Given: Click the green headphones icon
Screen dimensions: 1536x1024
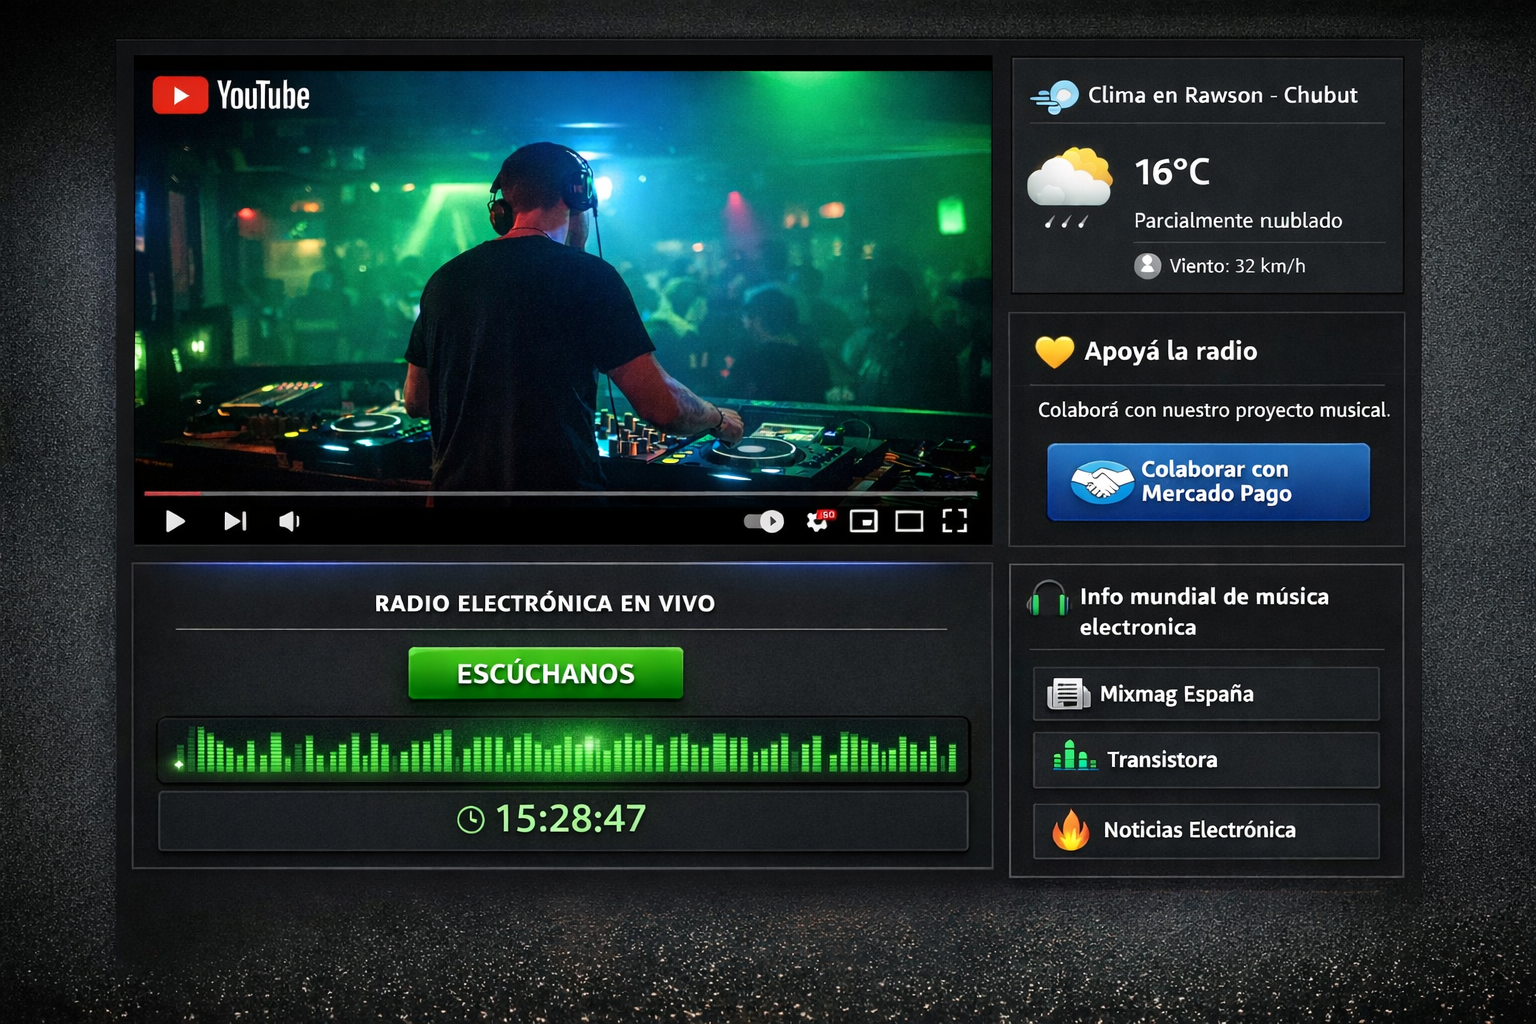Looking at the screenshot, I should pyautogui.click(x=1048, y=600).
